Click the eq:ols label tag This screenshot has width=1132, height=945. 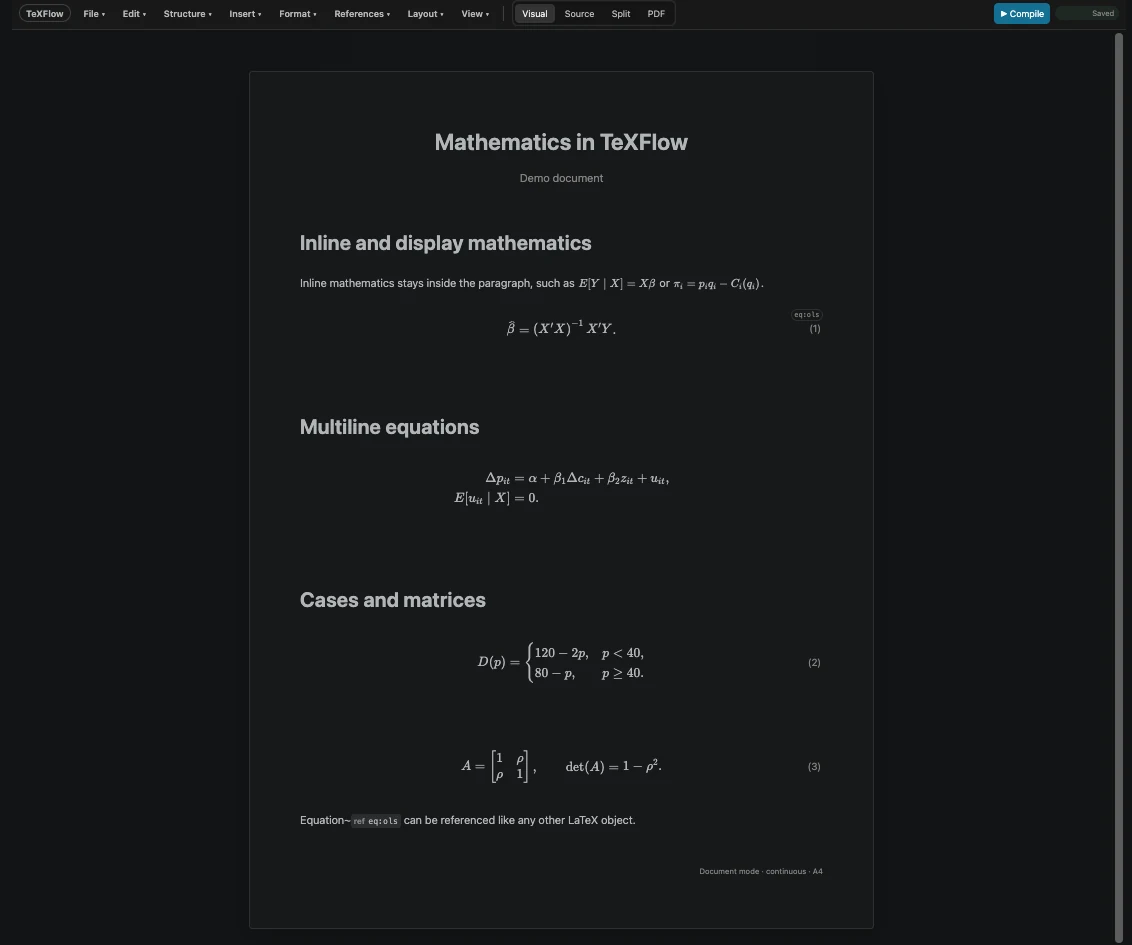coord(806,315)
